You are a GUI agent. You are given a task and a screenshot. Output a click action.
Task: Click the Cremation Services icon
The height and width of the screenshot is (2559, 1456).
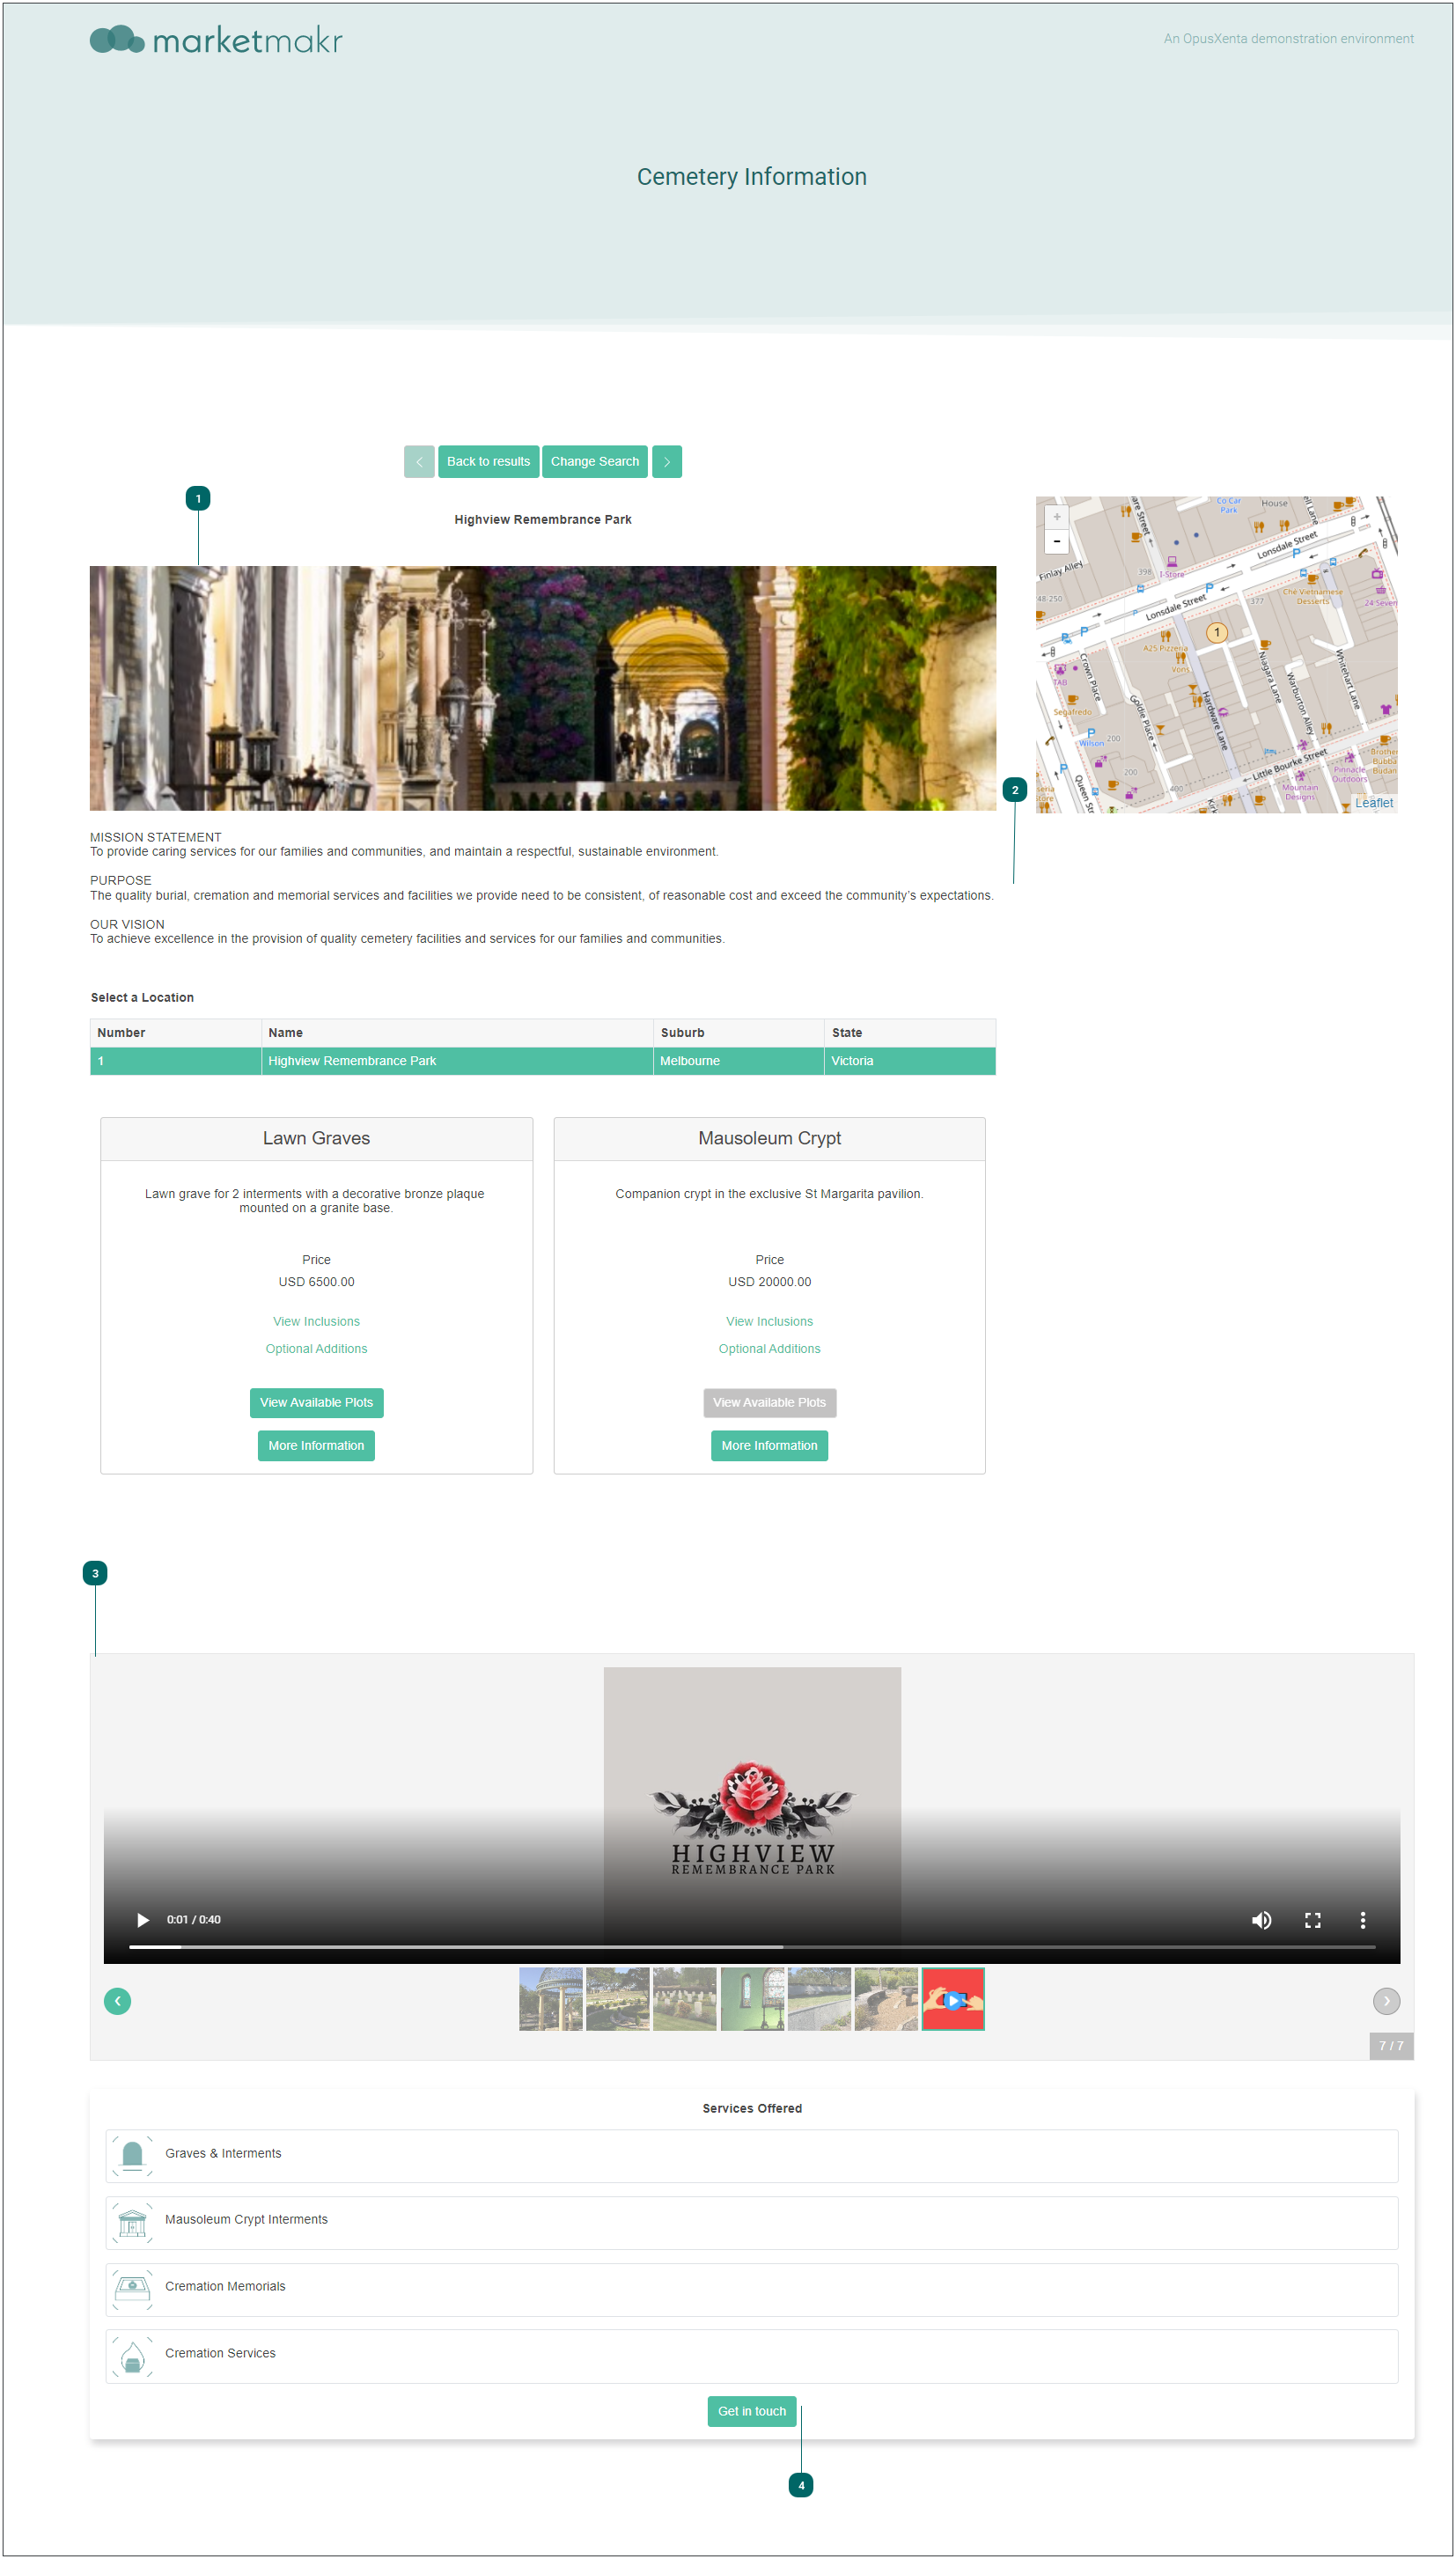pyautogui.click(x=132, y=2356)
